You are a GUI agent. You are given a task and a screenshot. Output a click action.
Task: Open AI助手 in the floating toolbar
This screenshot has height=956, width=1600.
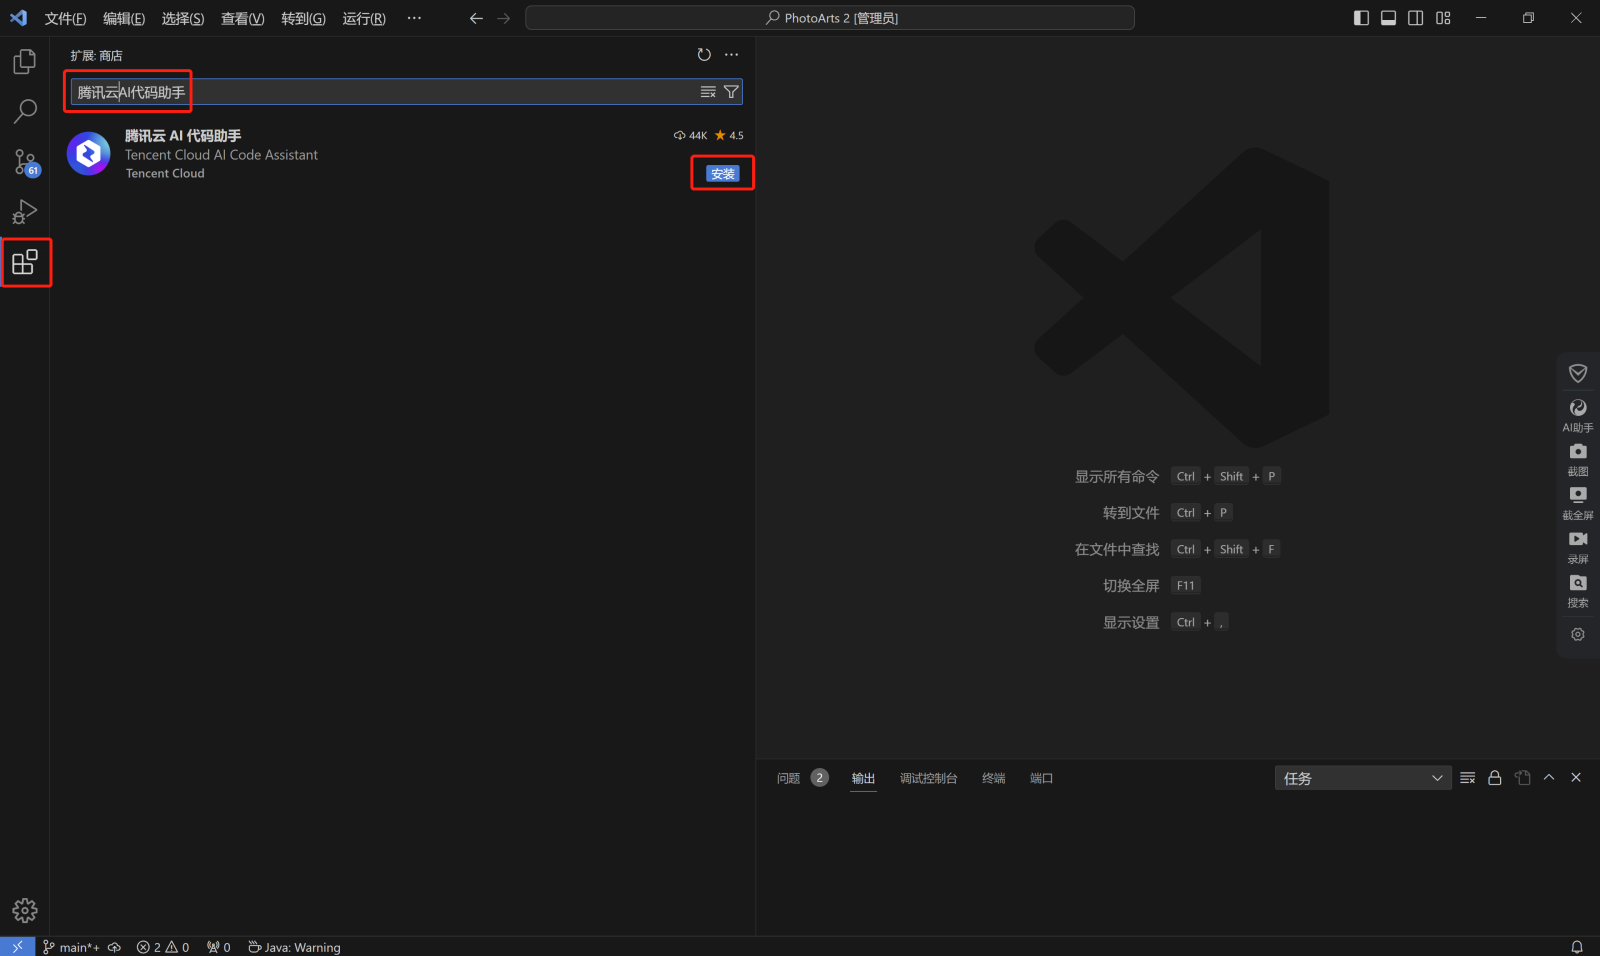1578,414
